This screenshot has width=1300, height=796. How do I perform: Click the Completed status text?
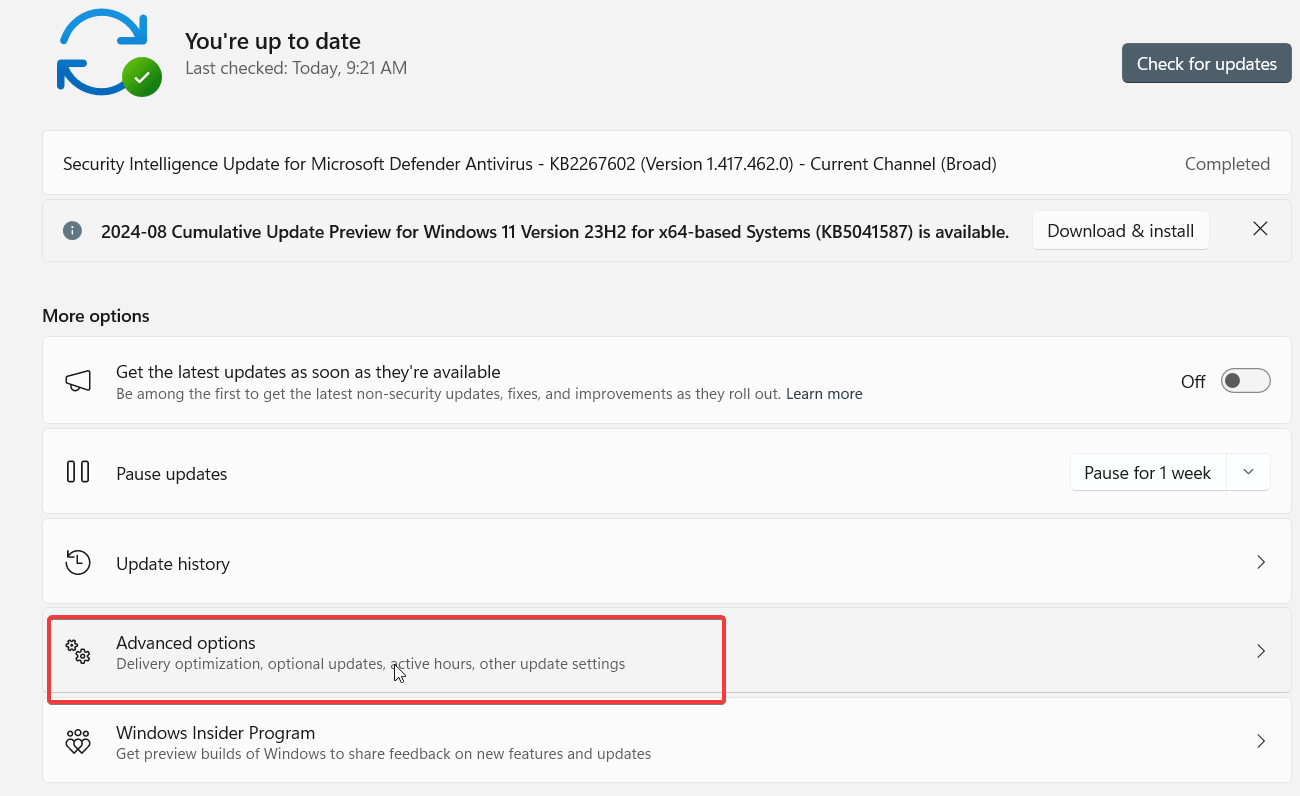1227,164
